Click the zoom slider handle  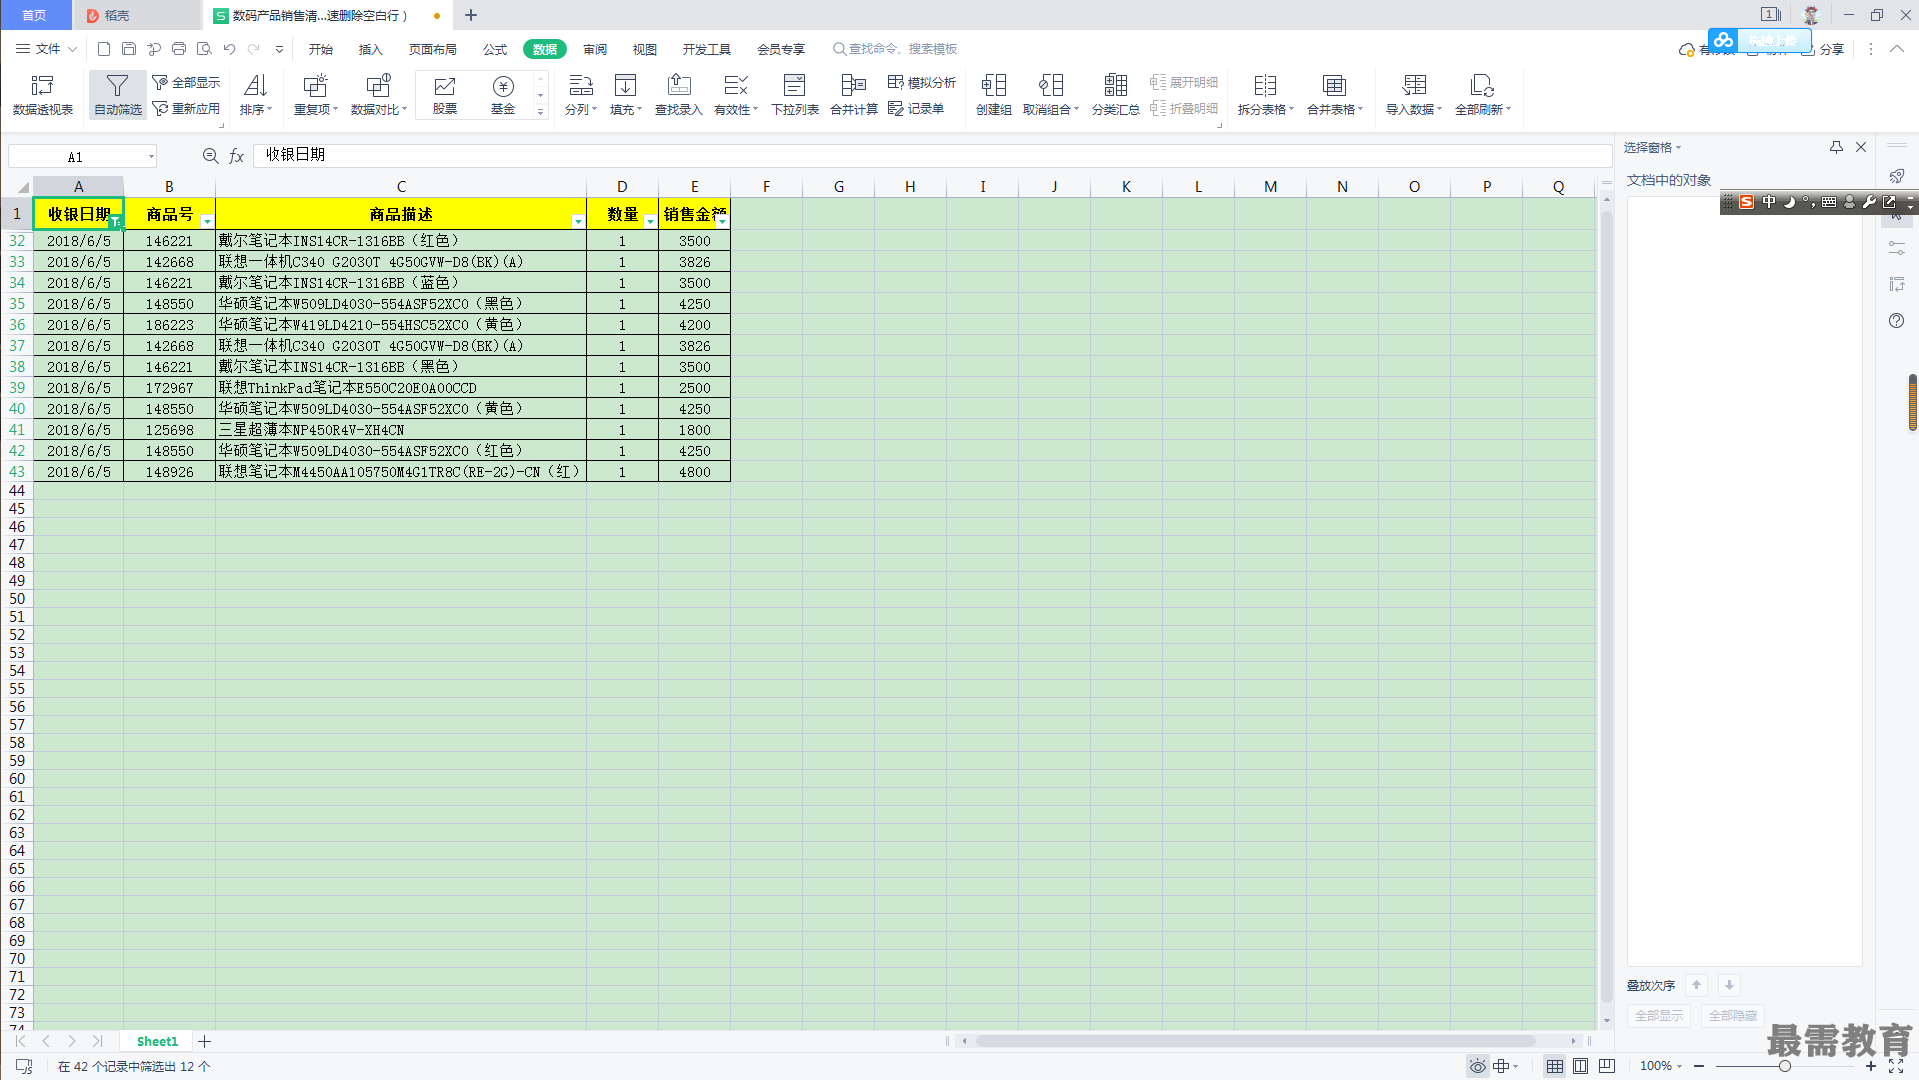(1785, 1066)
